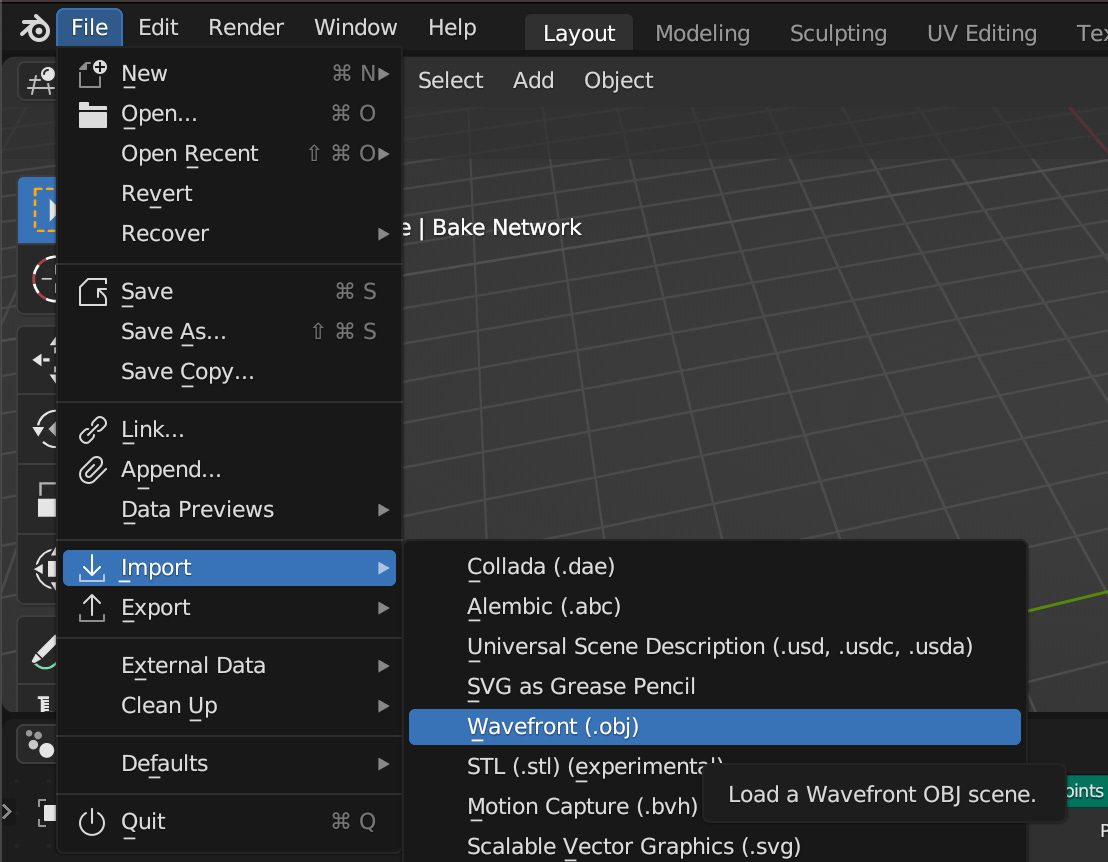Expand the Clean Up submenu
The image size is (1108, 862).
pos(229,706)
